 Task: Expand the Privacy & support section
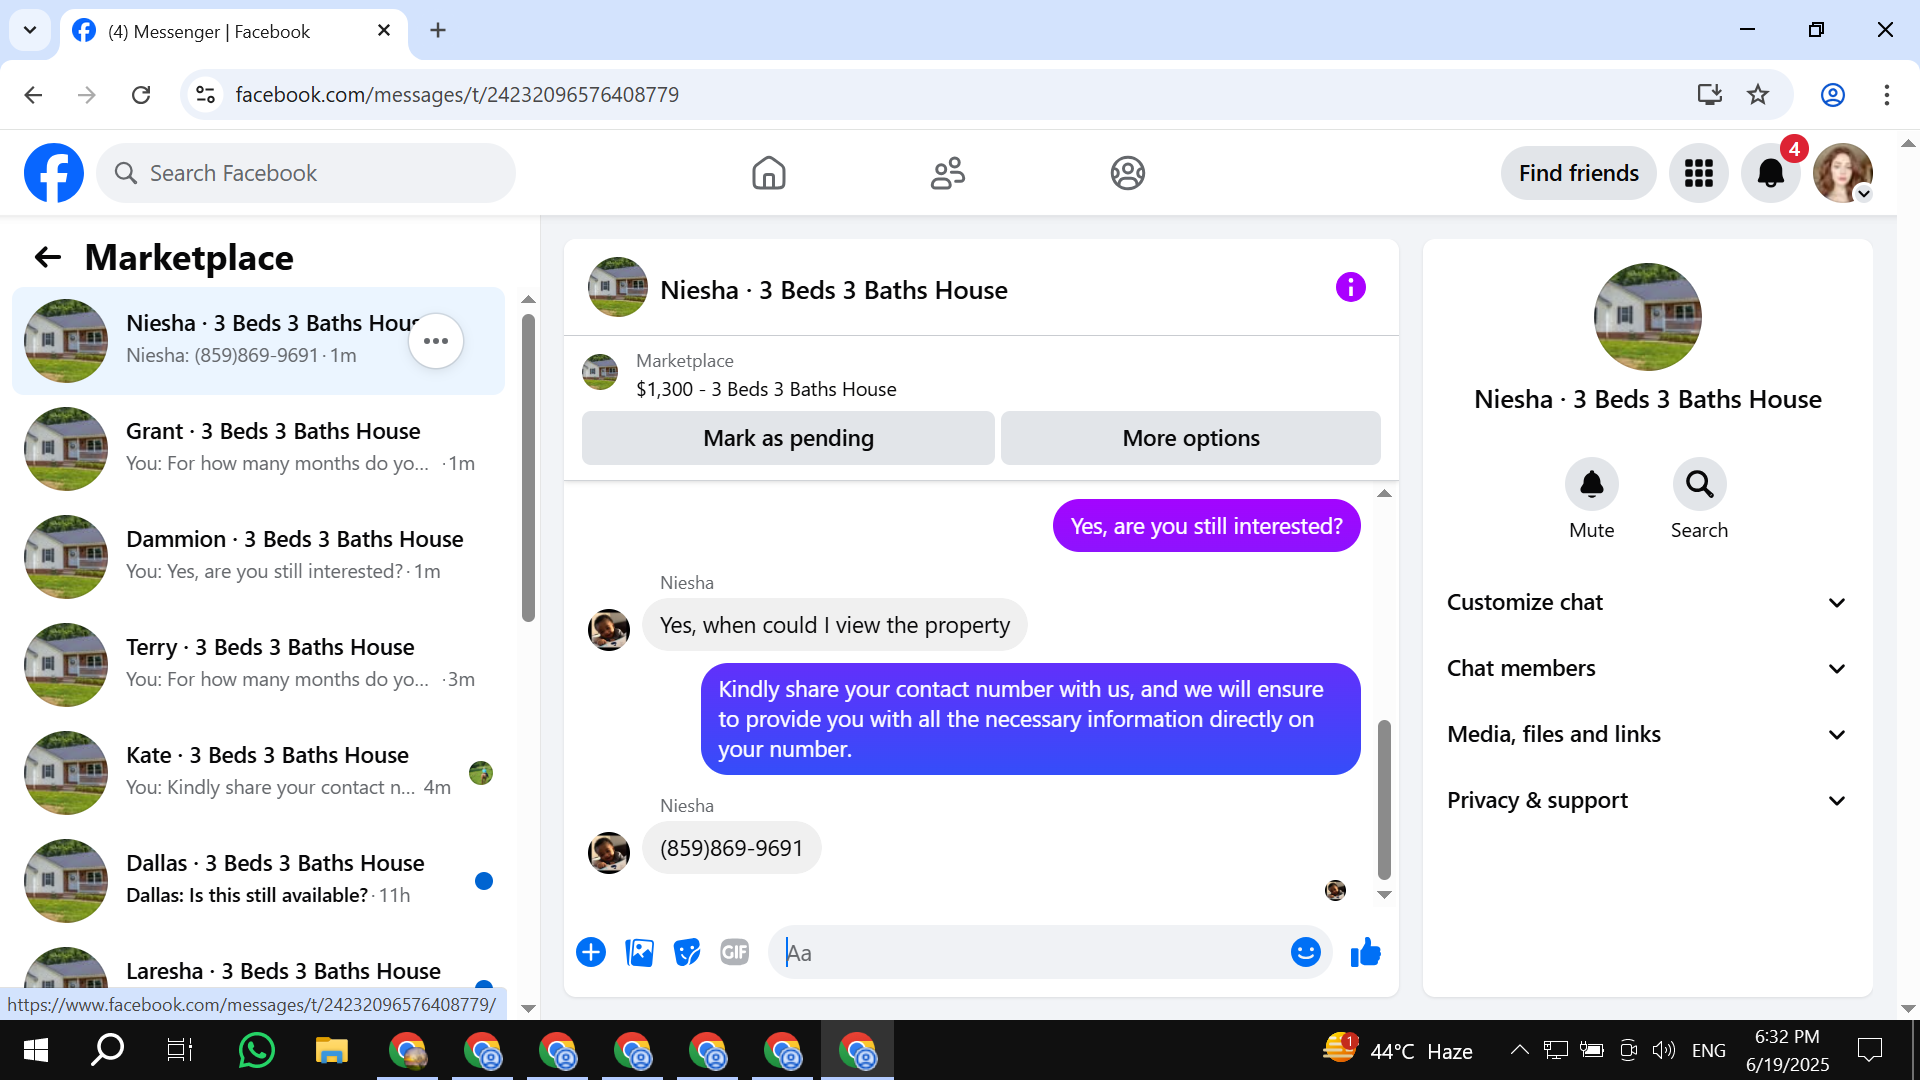(1647, 800)
